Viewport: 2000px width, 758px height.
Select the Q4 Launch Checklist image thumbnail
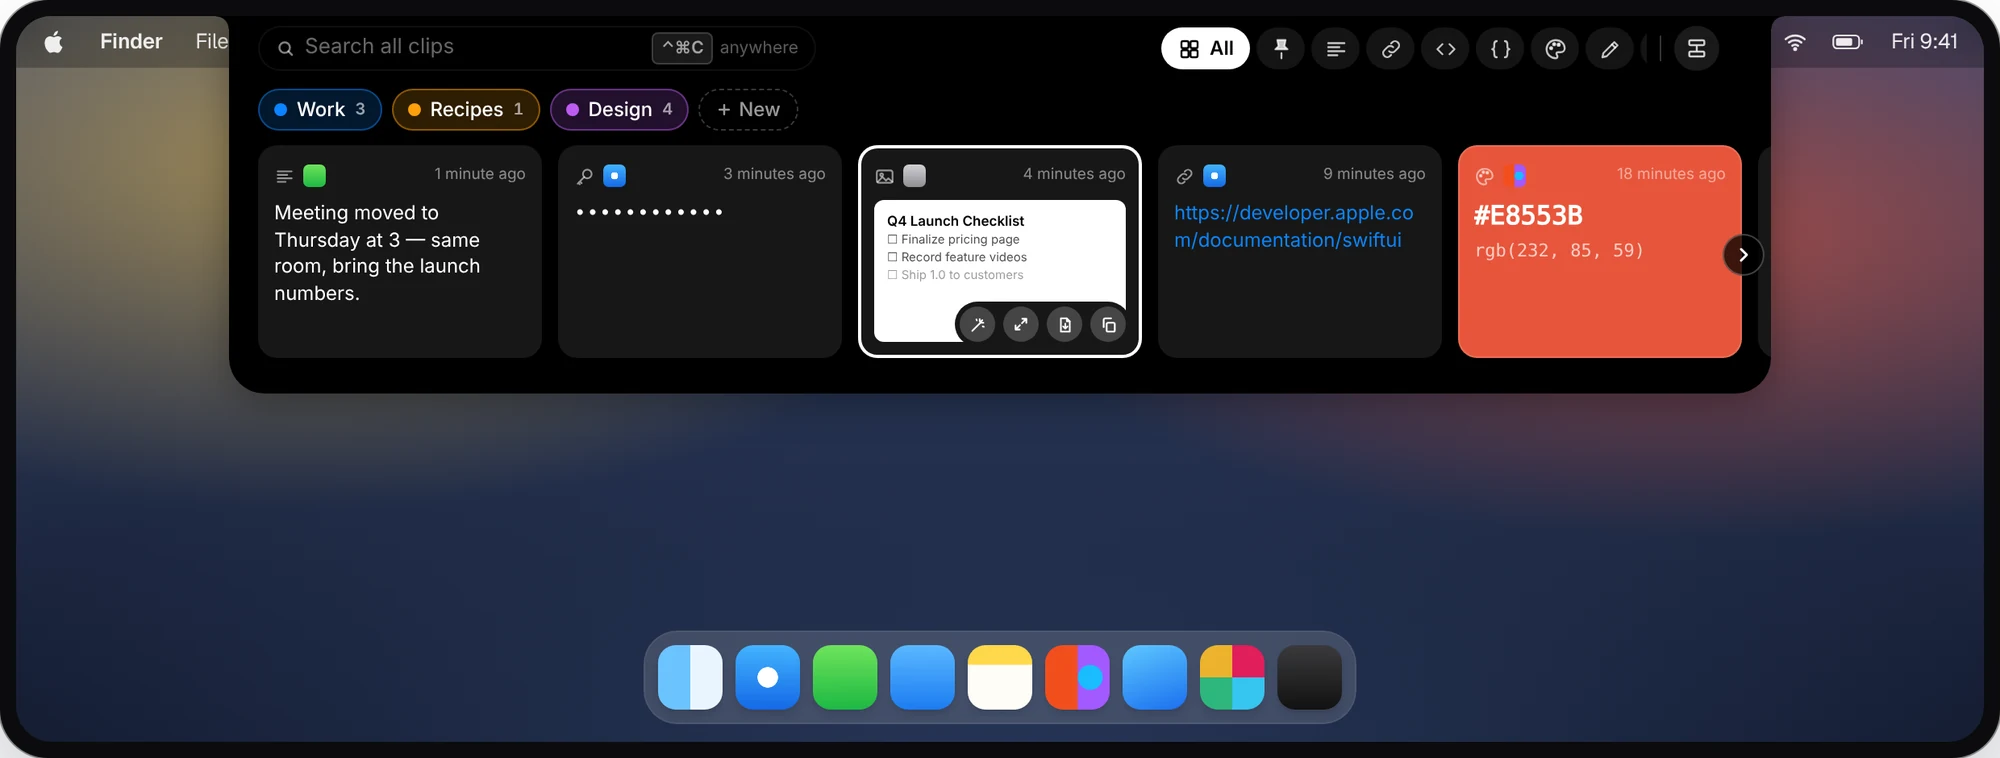click(1000, 270)
